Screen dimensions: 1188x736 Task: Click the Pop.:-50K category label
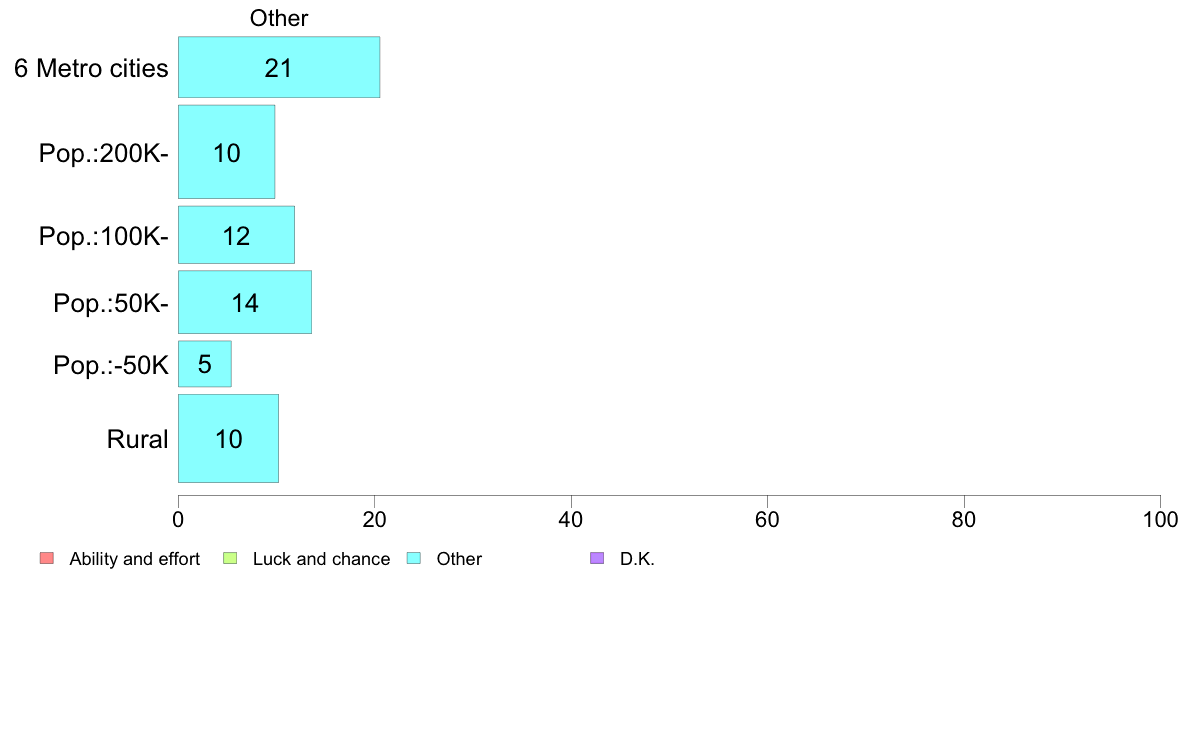click(111, 365)
